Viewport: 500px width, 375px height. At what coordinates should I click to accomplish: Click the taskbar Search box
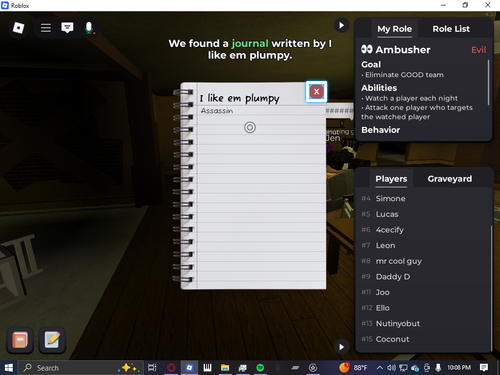(x=80, y=368)
